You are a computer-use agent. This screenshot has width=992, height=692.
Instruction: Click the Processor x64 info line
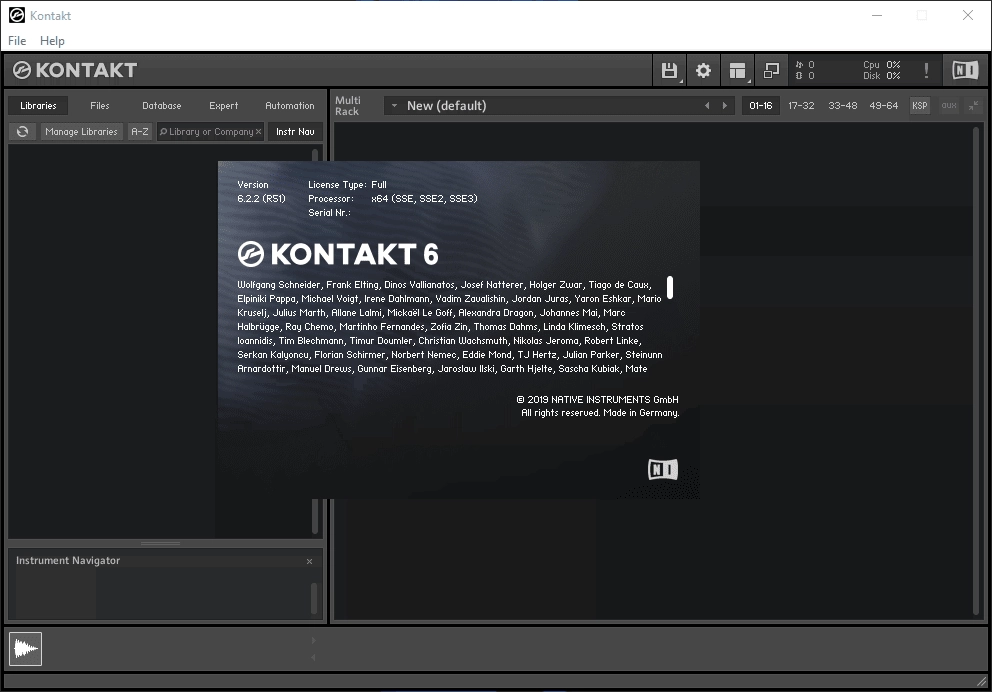point(393,199)
